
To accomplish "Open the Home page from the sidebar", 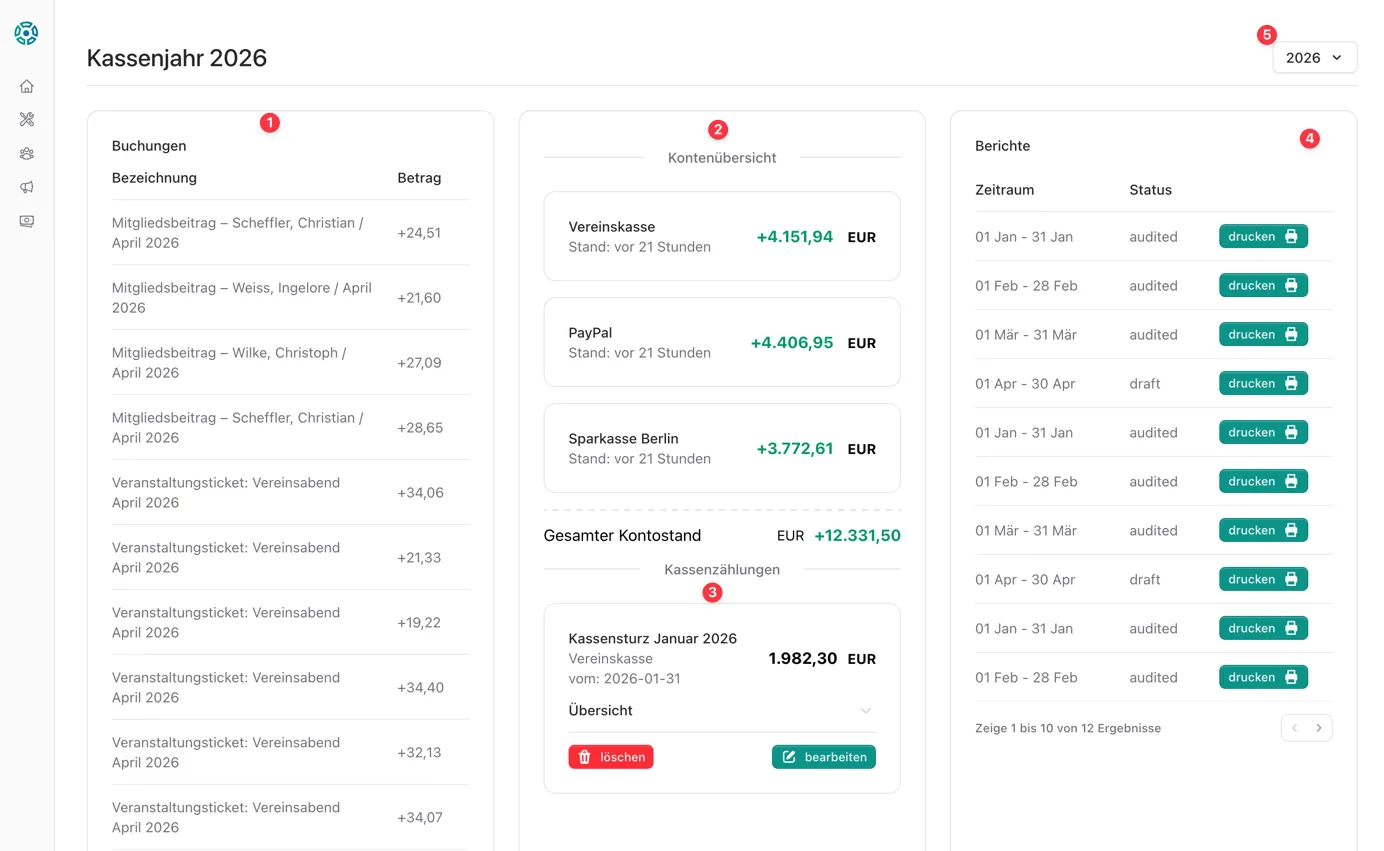I will click(x=26, y=86).
